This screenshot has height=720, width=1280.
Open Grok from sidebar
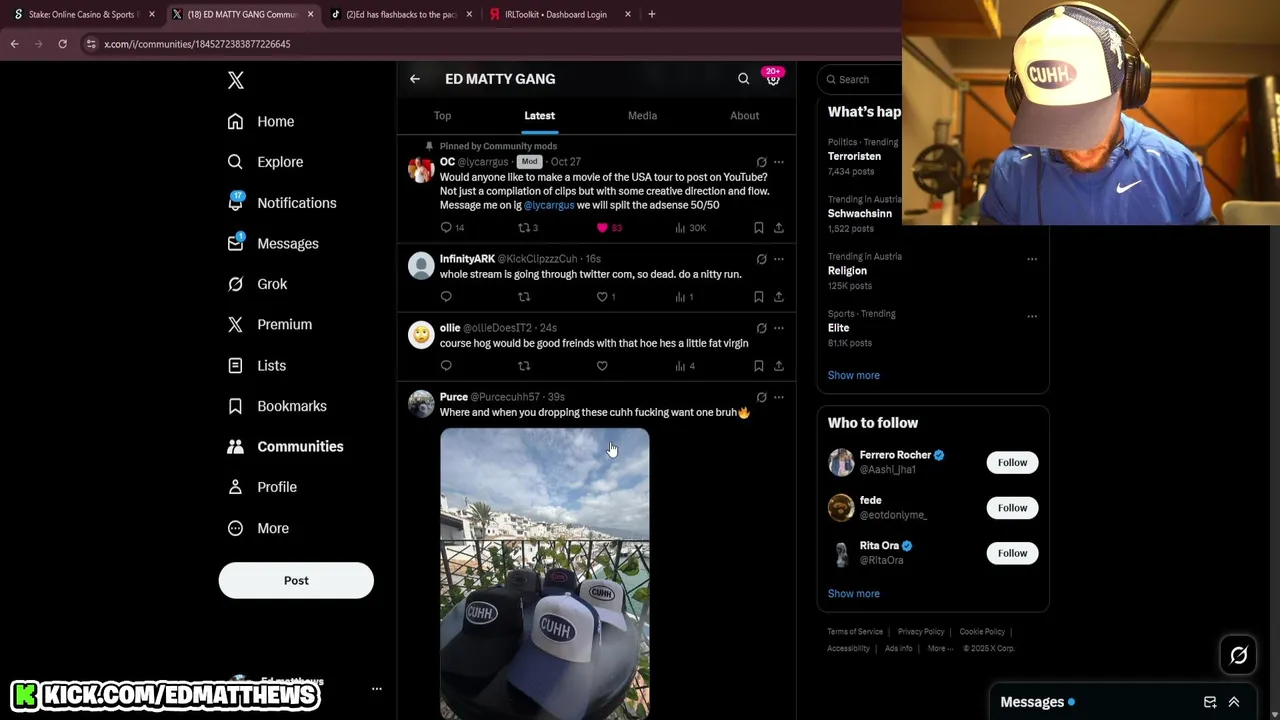(x=257, y=284)
